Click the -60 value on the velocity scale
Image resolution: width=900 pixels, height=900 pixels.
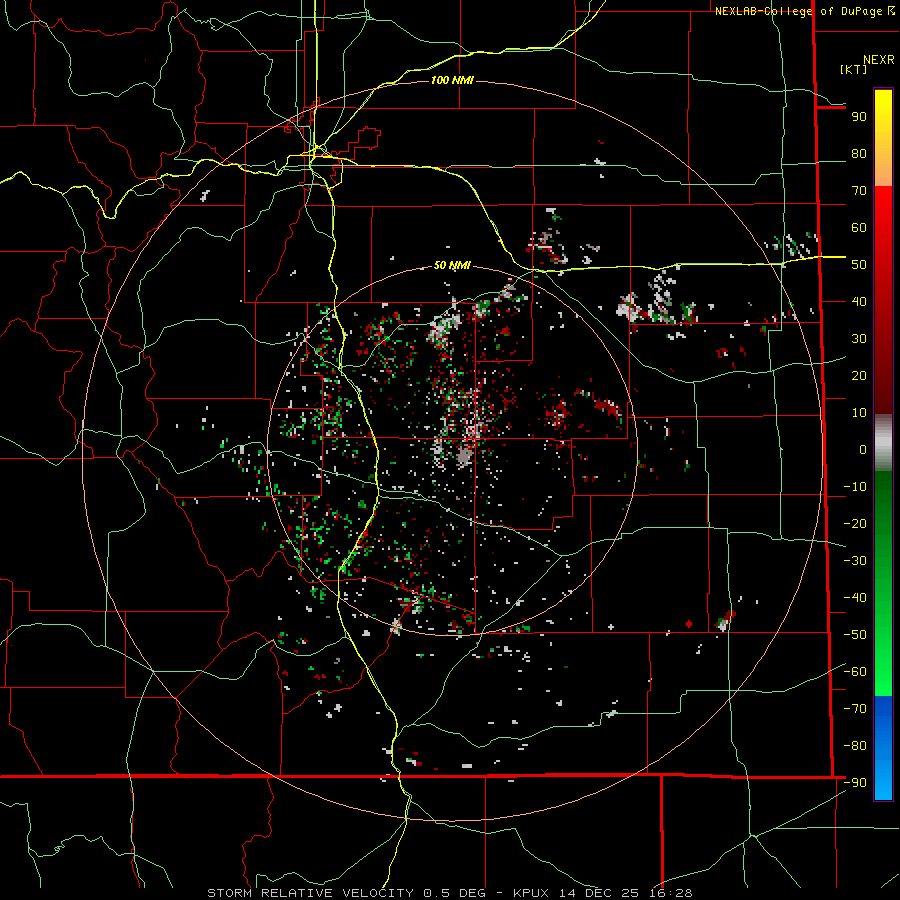click(x=855, y=672)
